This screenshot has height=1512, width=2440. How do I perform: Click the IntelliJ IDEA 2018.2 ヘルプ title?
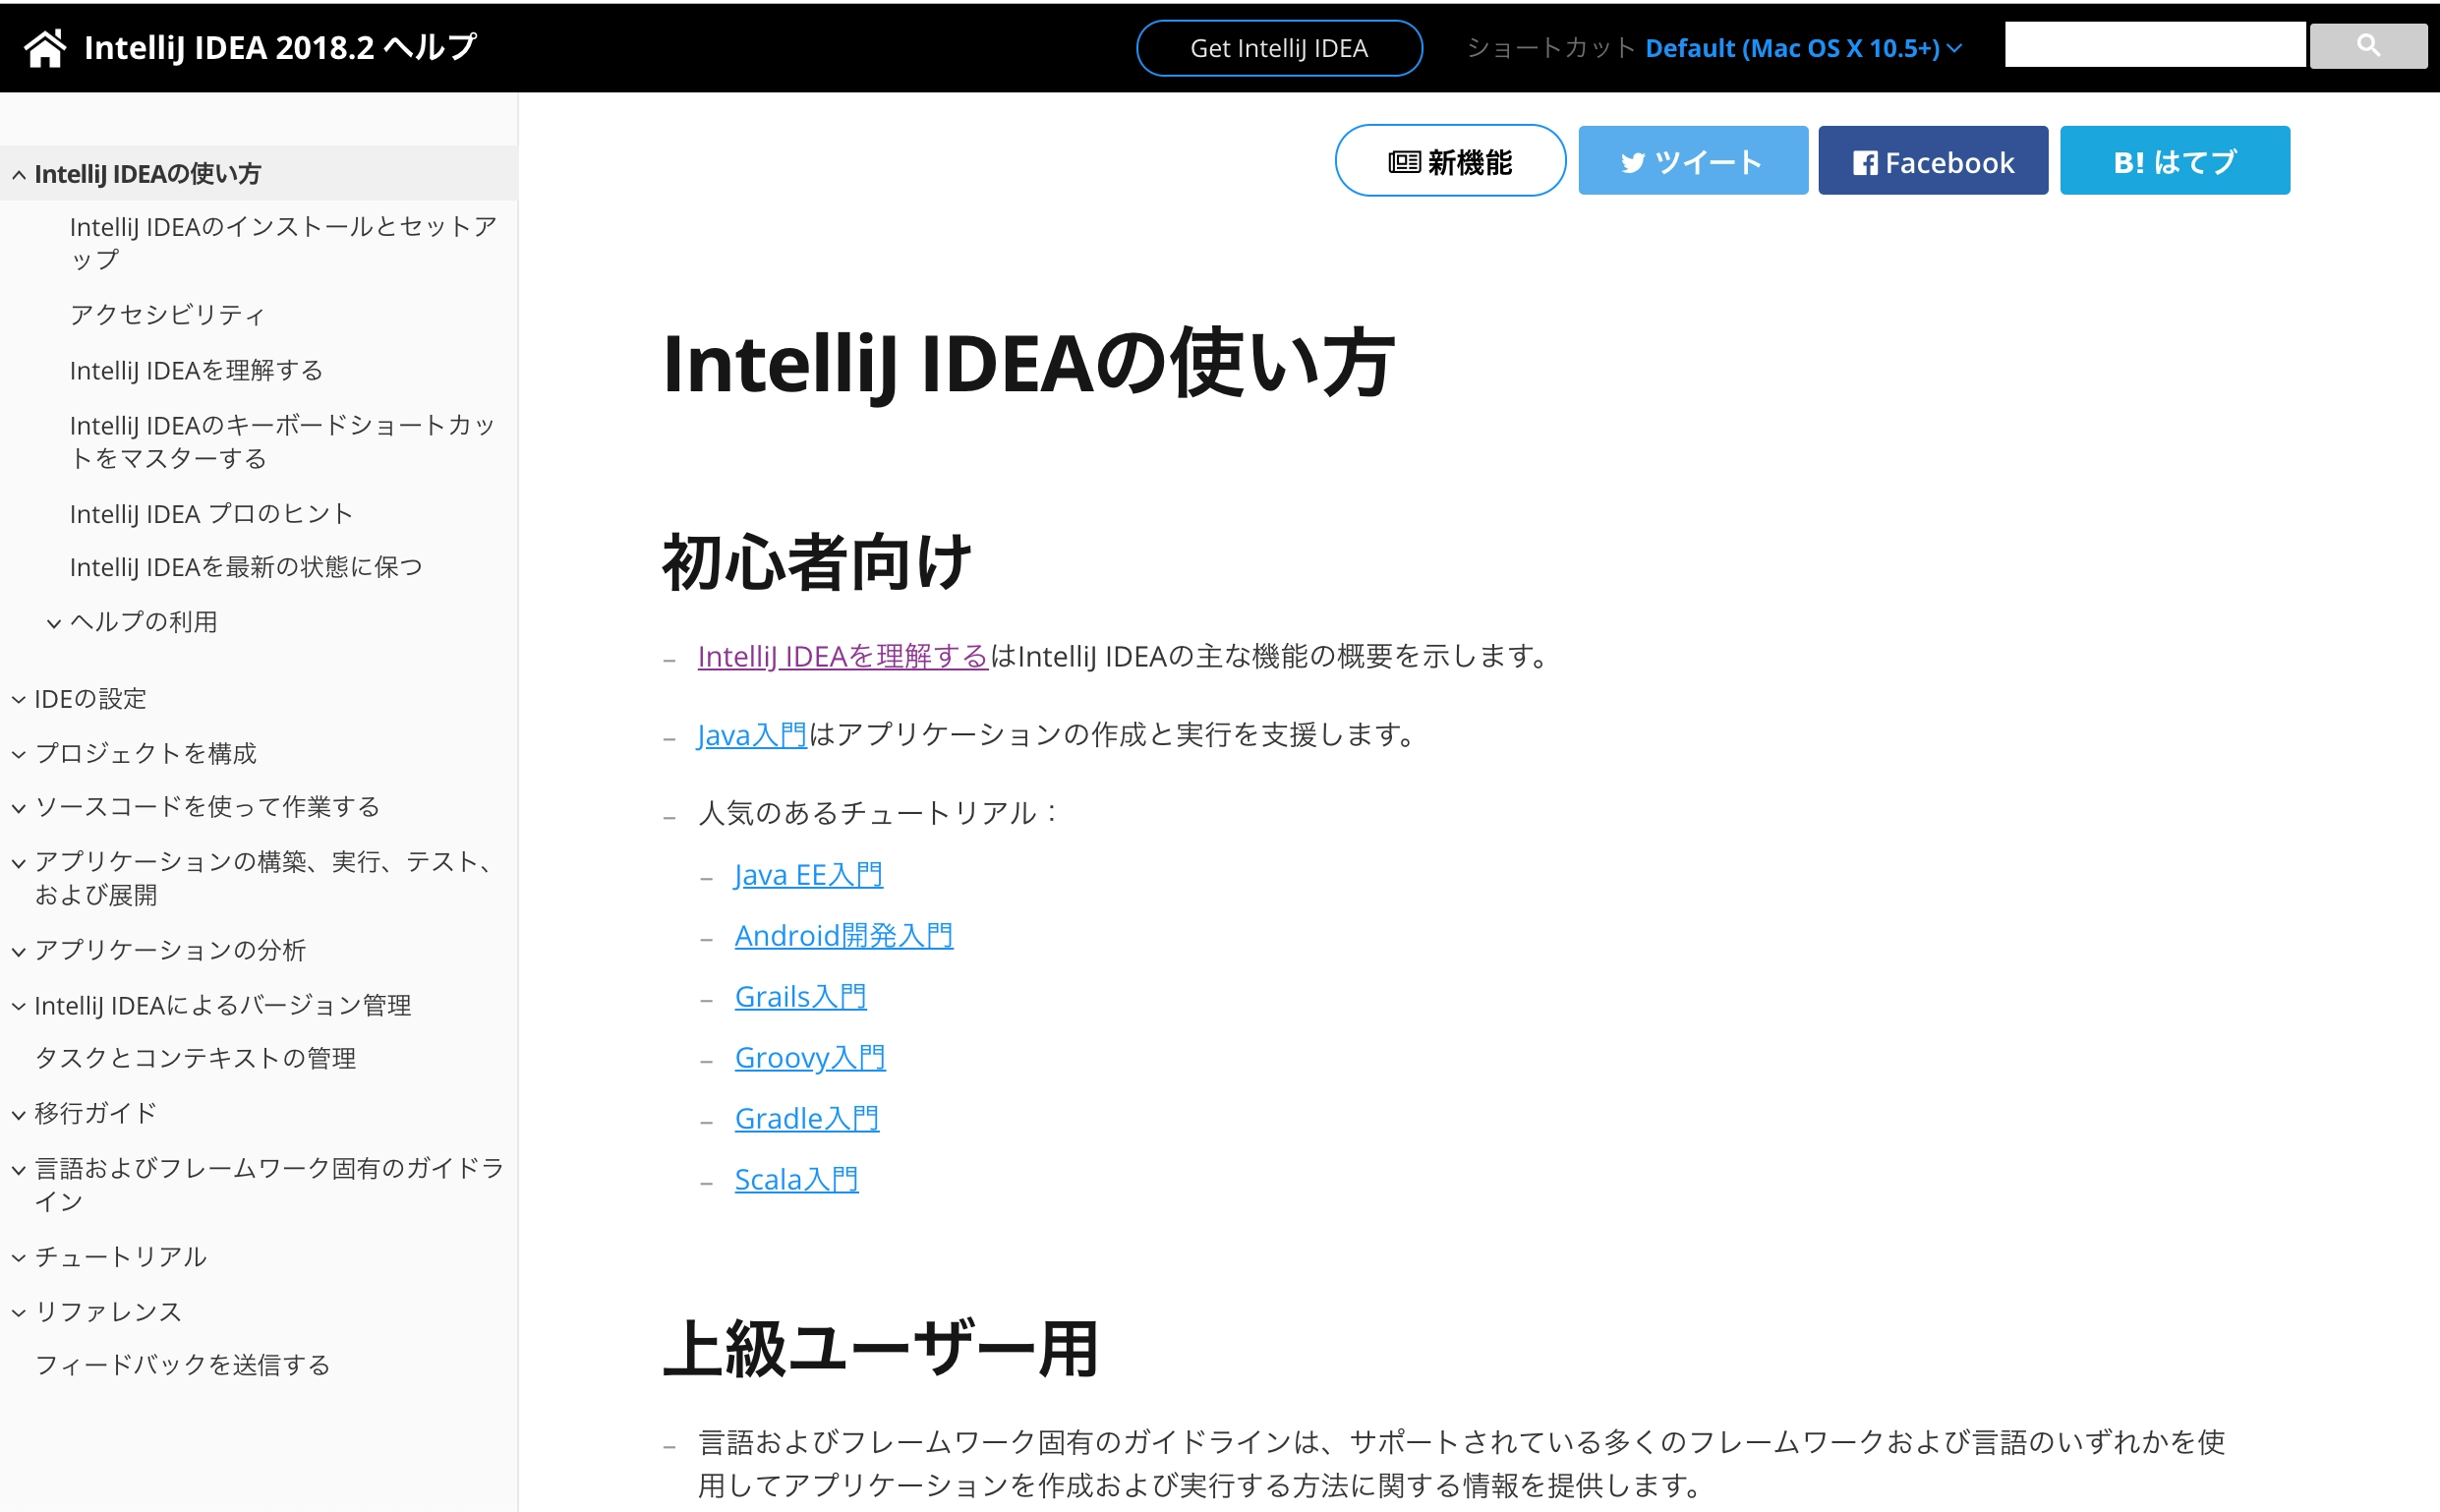tap(281, 48)
